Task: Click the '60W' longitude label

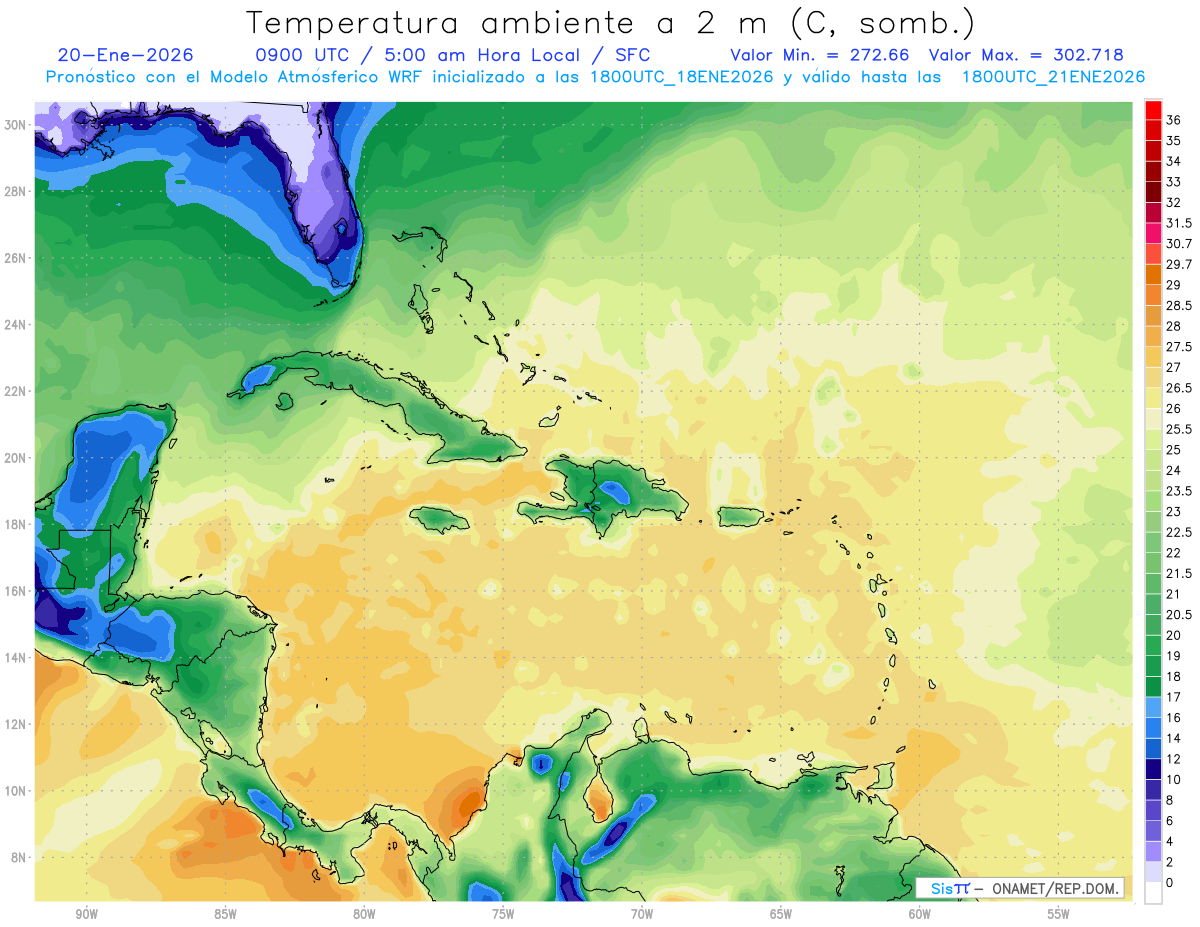Action: (x=920, y=914)
